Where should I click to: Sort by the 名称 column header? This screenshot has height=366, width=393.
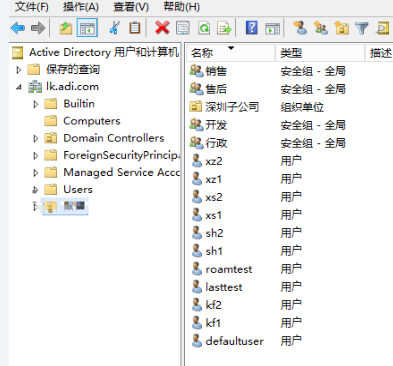click(x=230, y=53)
